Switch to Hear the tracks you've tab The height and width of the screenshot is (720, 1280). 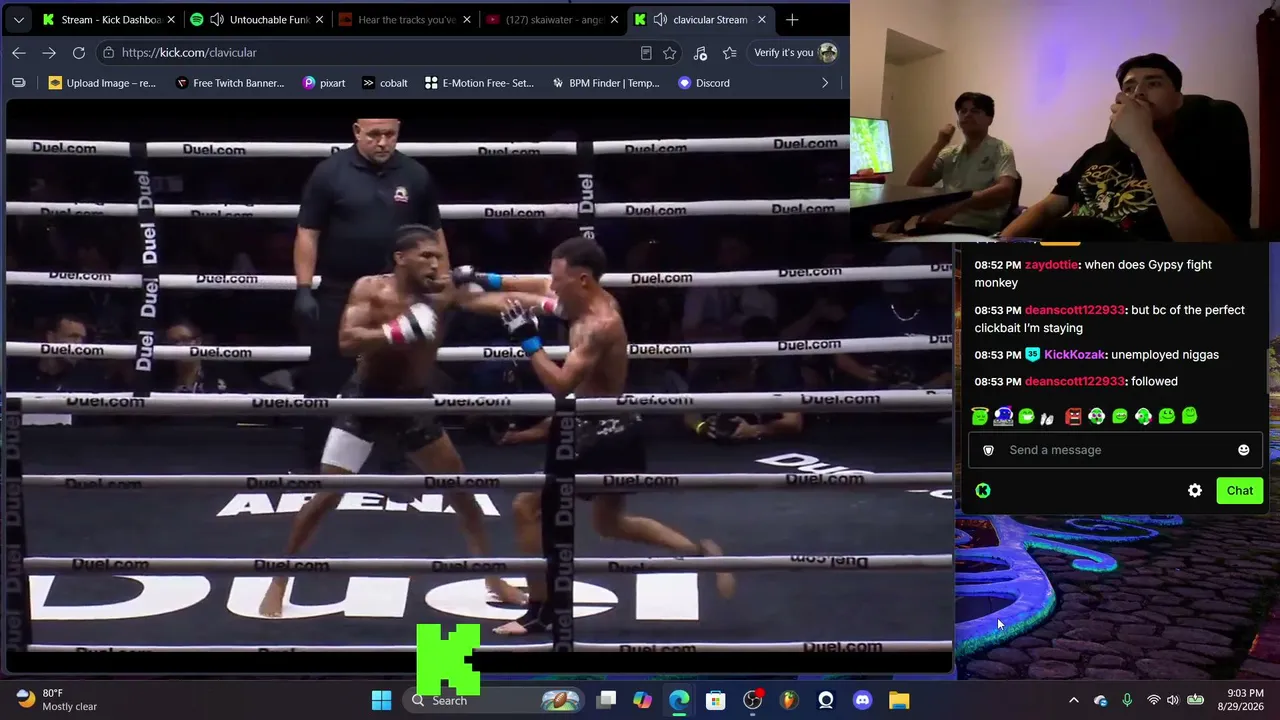point(405,20)
